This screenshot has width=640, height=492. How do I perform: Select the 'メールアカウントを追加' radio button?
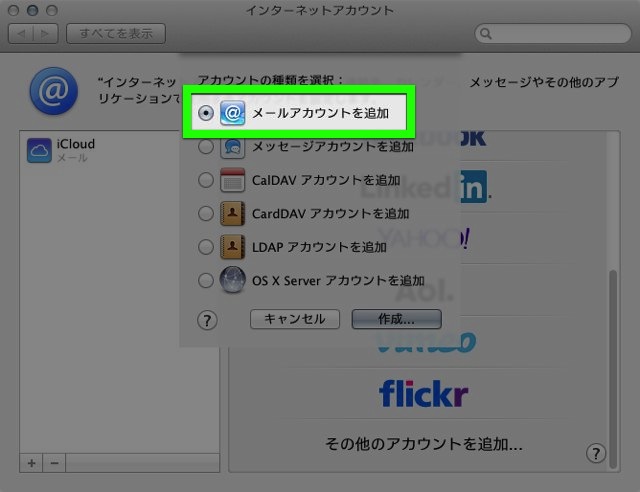pos(206,113)
